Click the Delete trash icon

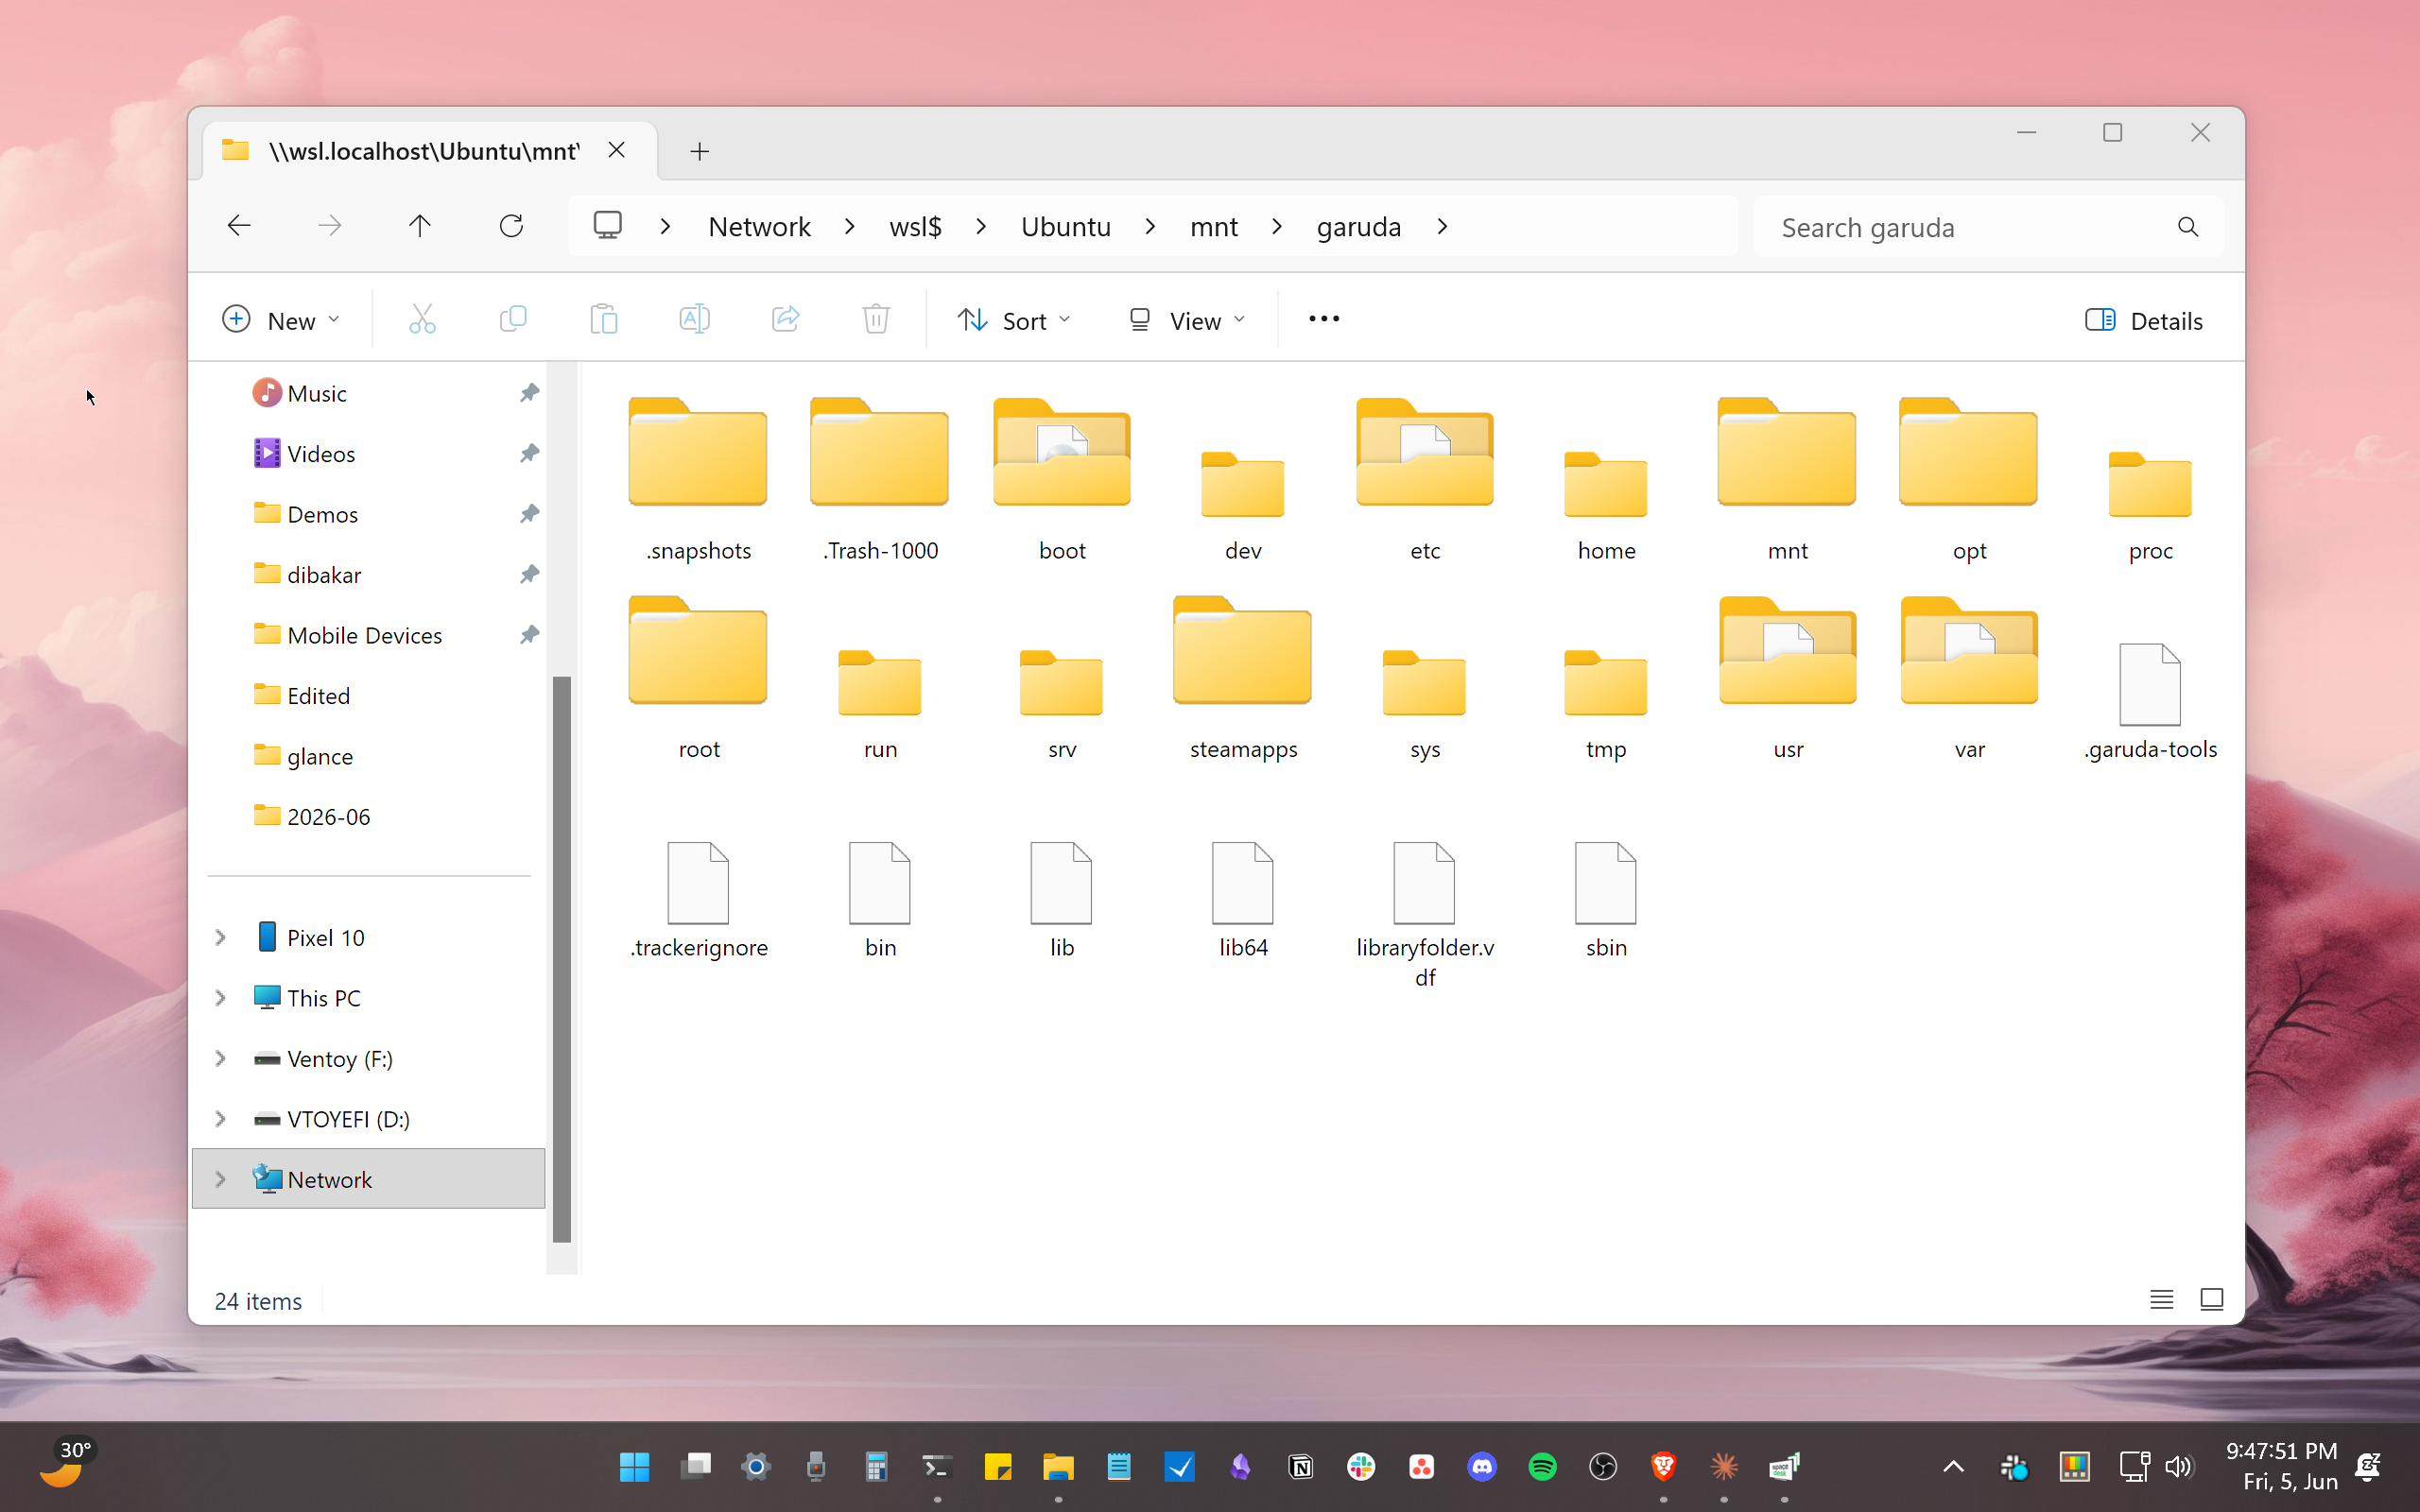pyautogui.click(x=876, y=320)
